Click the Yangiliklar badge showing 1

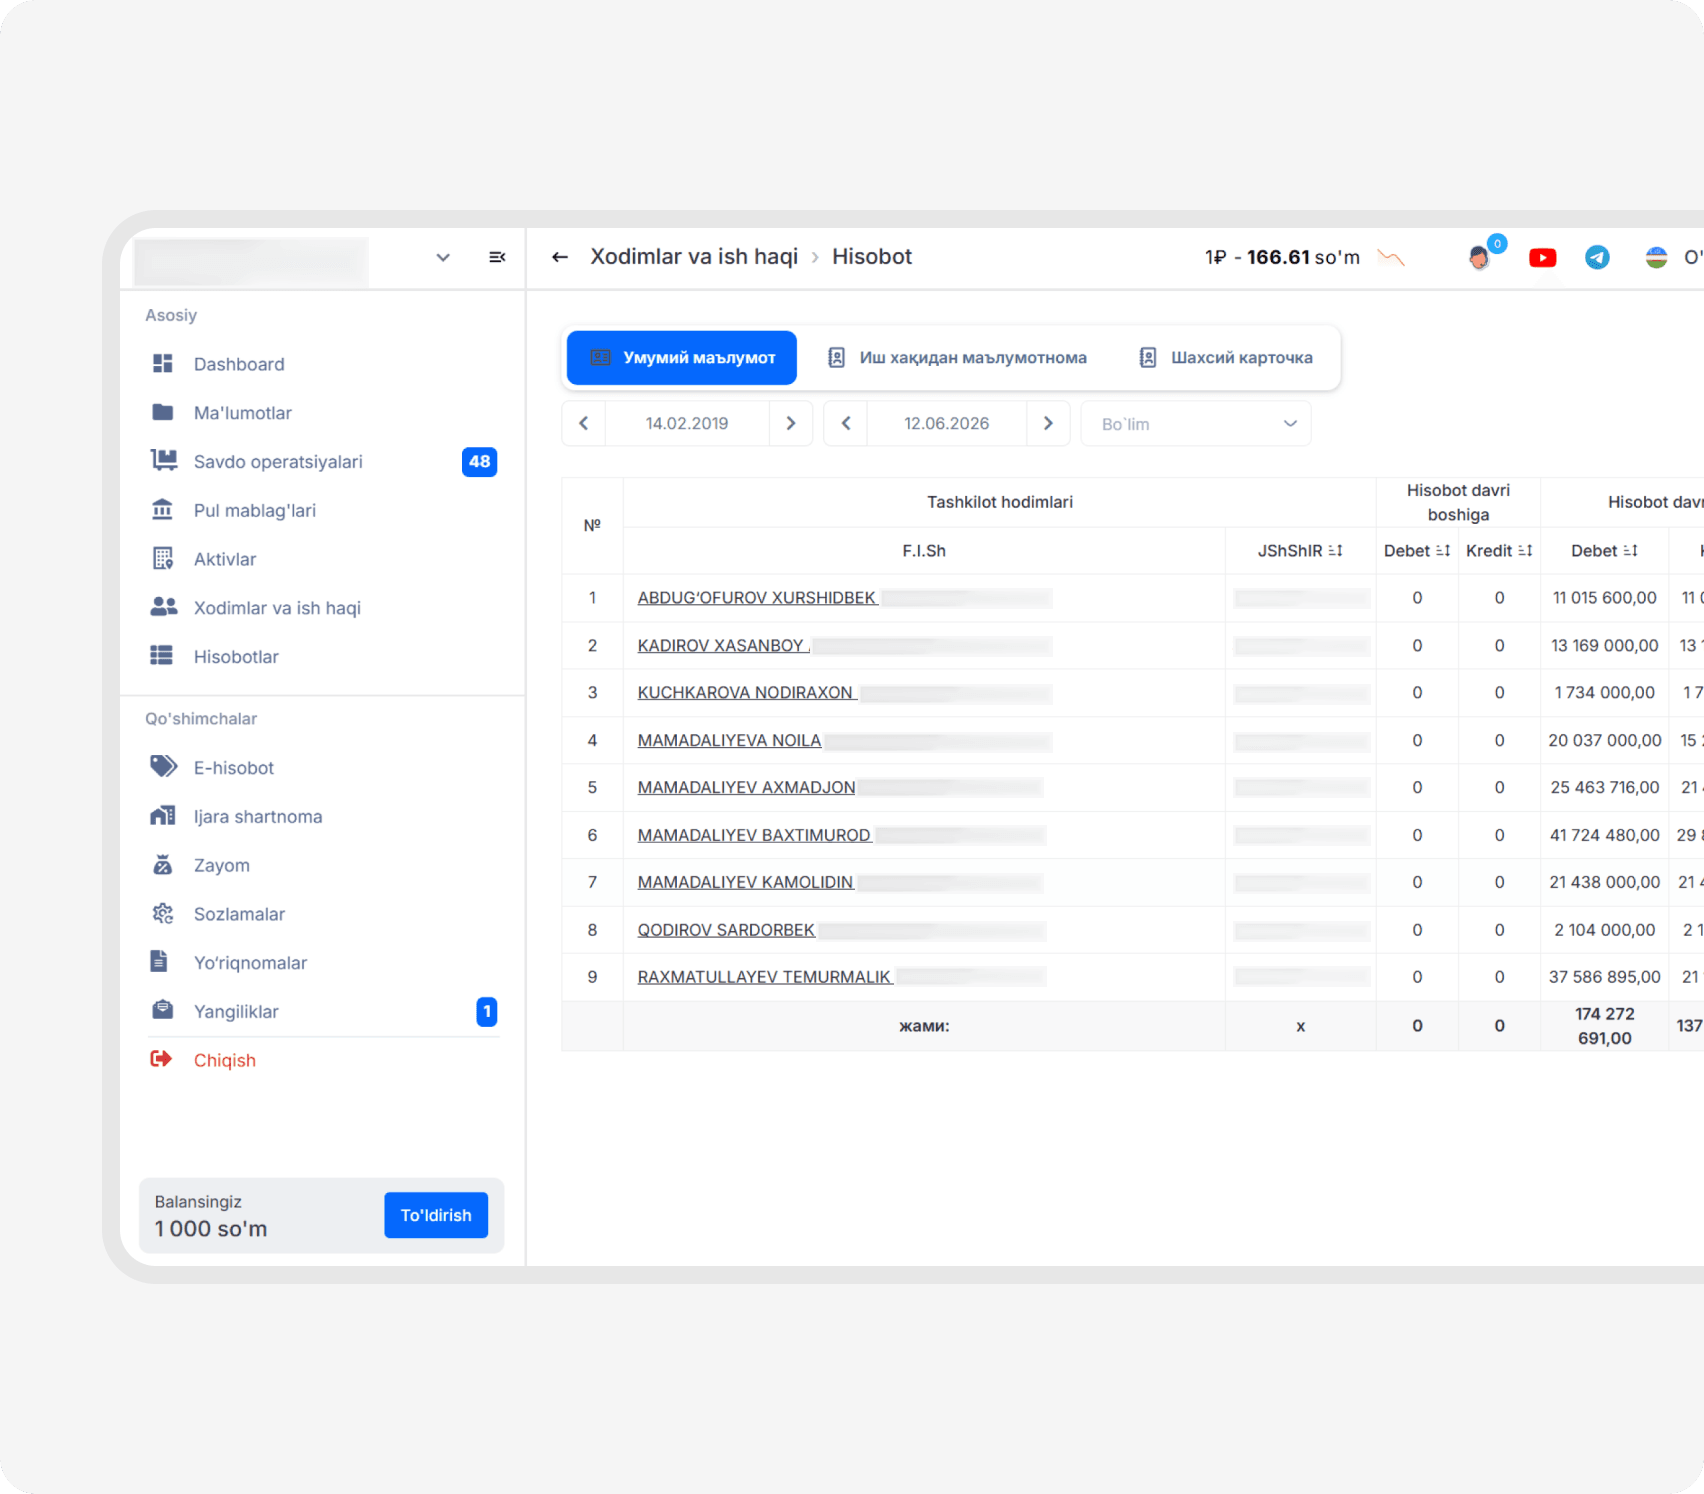[x=487, y=1012]
